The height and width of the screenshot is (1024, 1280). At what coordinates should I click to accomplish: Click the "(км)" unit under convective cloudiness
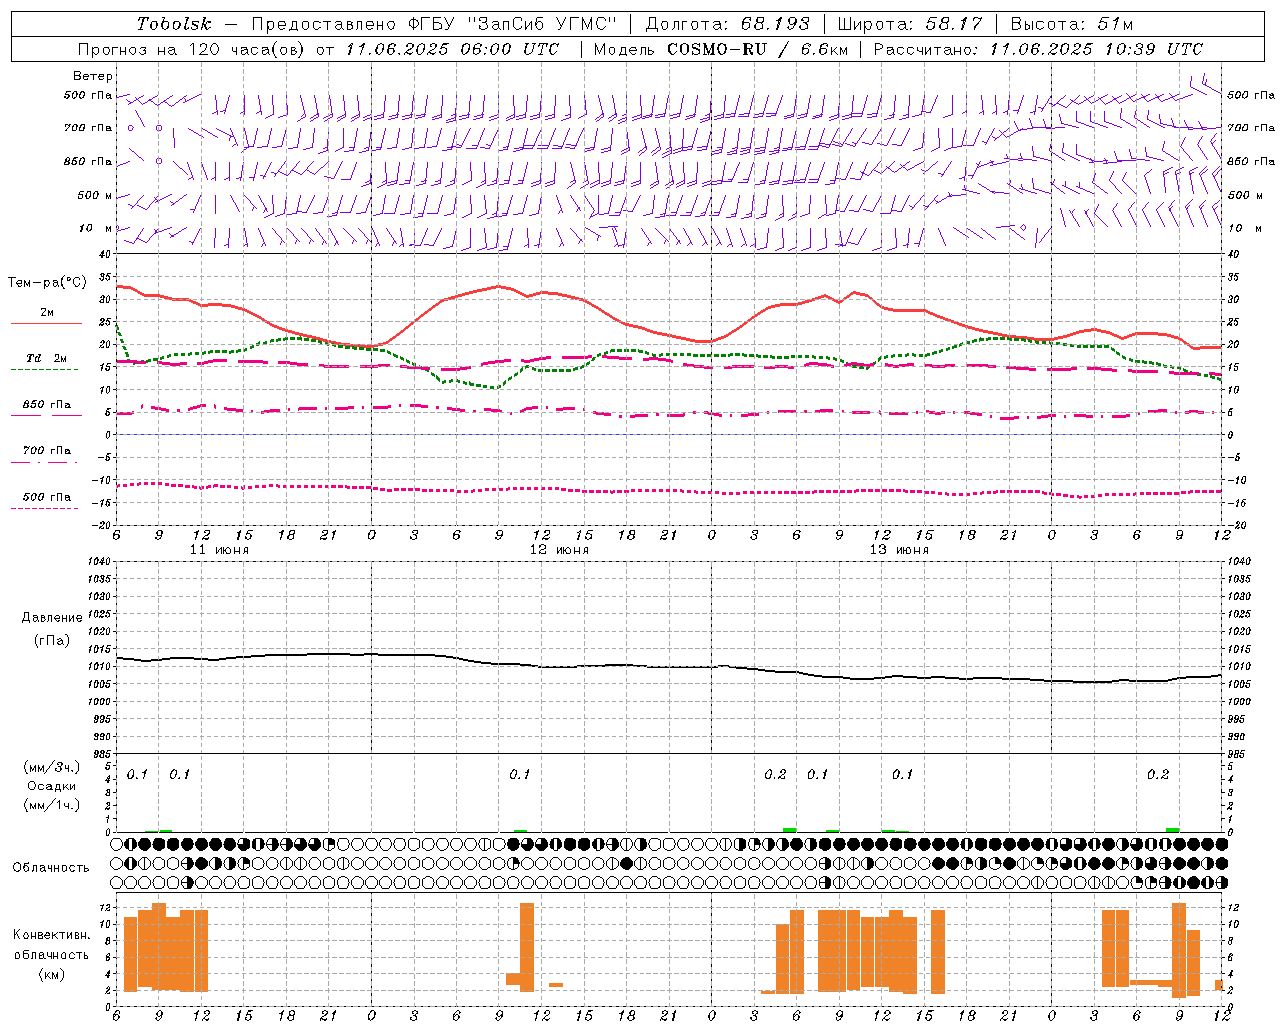click(52, 974)
